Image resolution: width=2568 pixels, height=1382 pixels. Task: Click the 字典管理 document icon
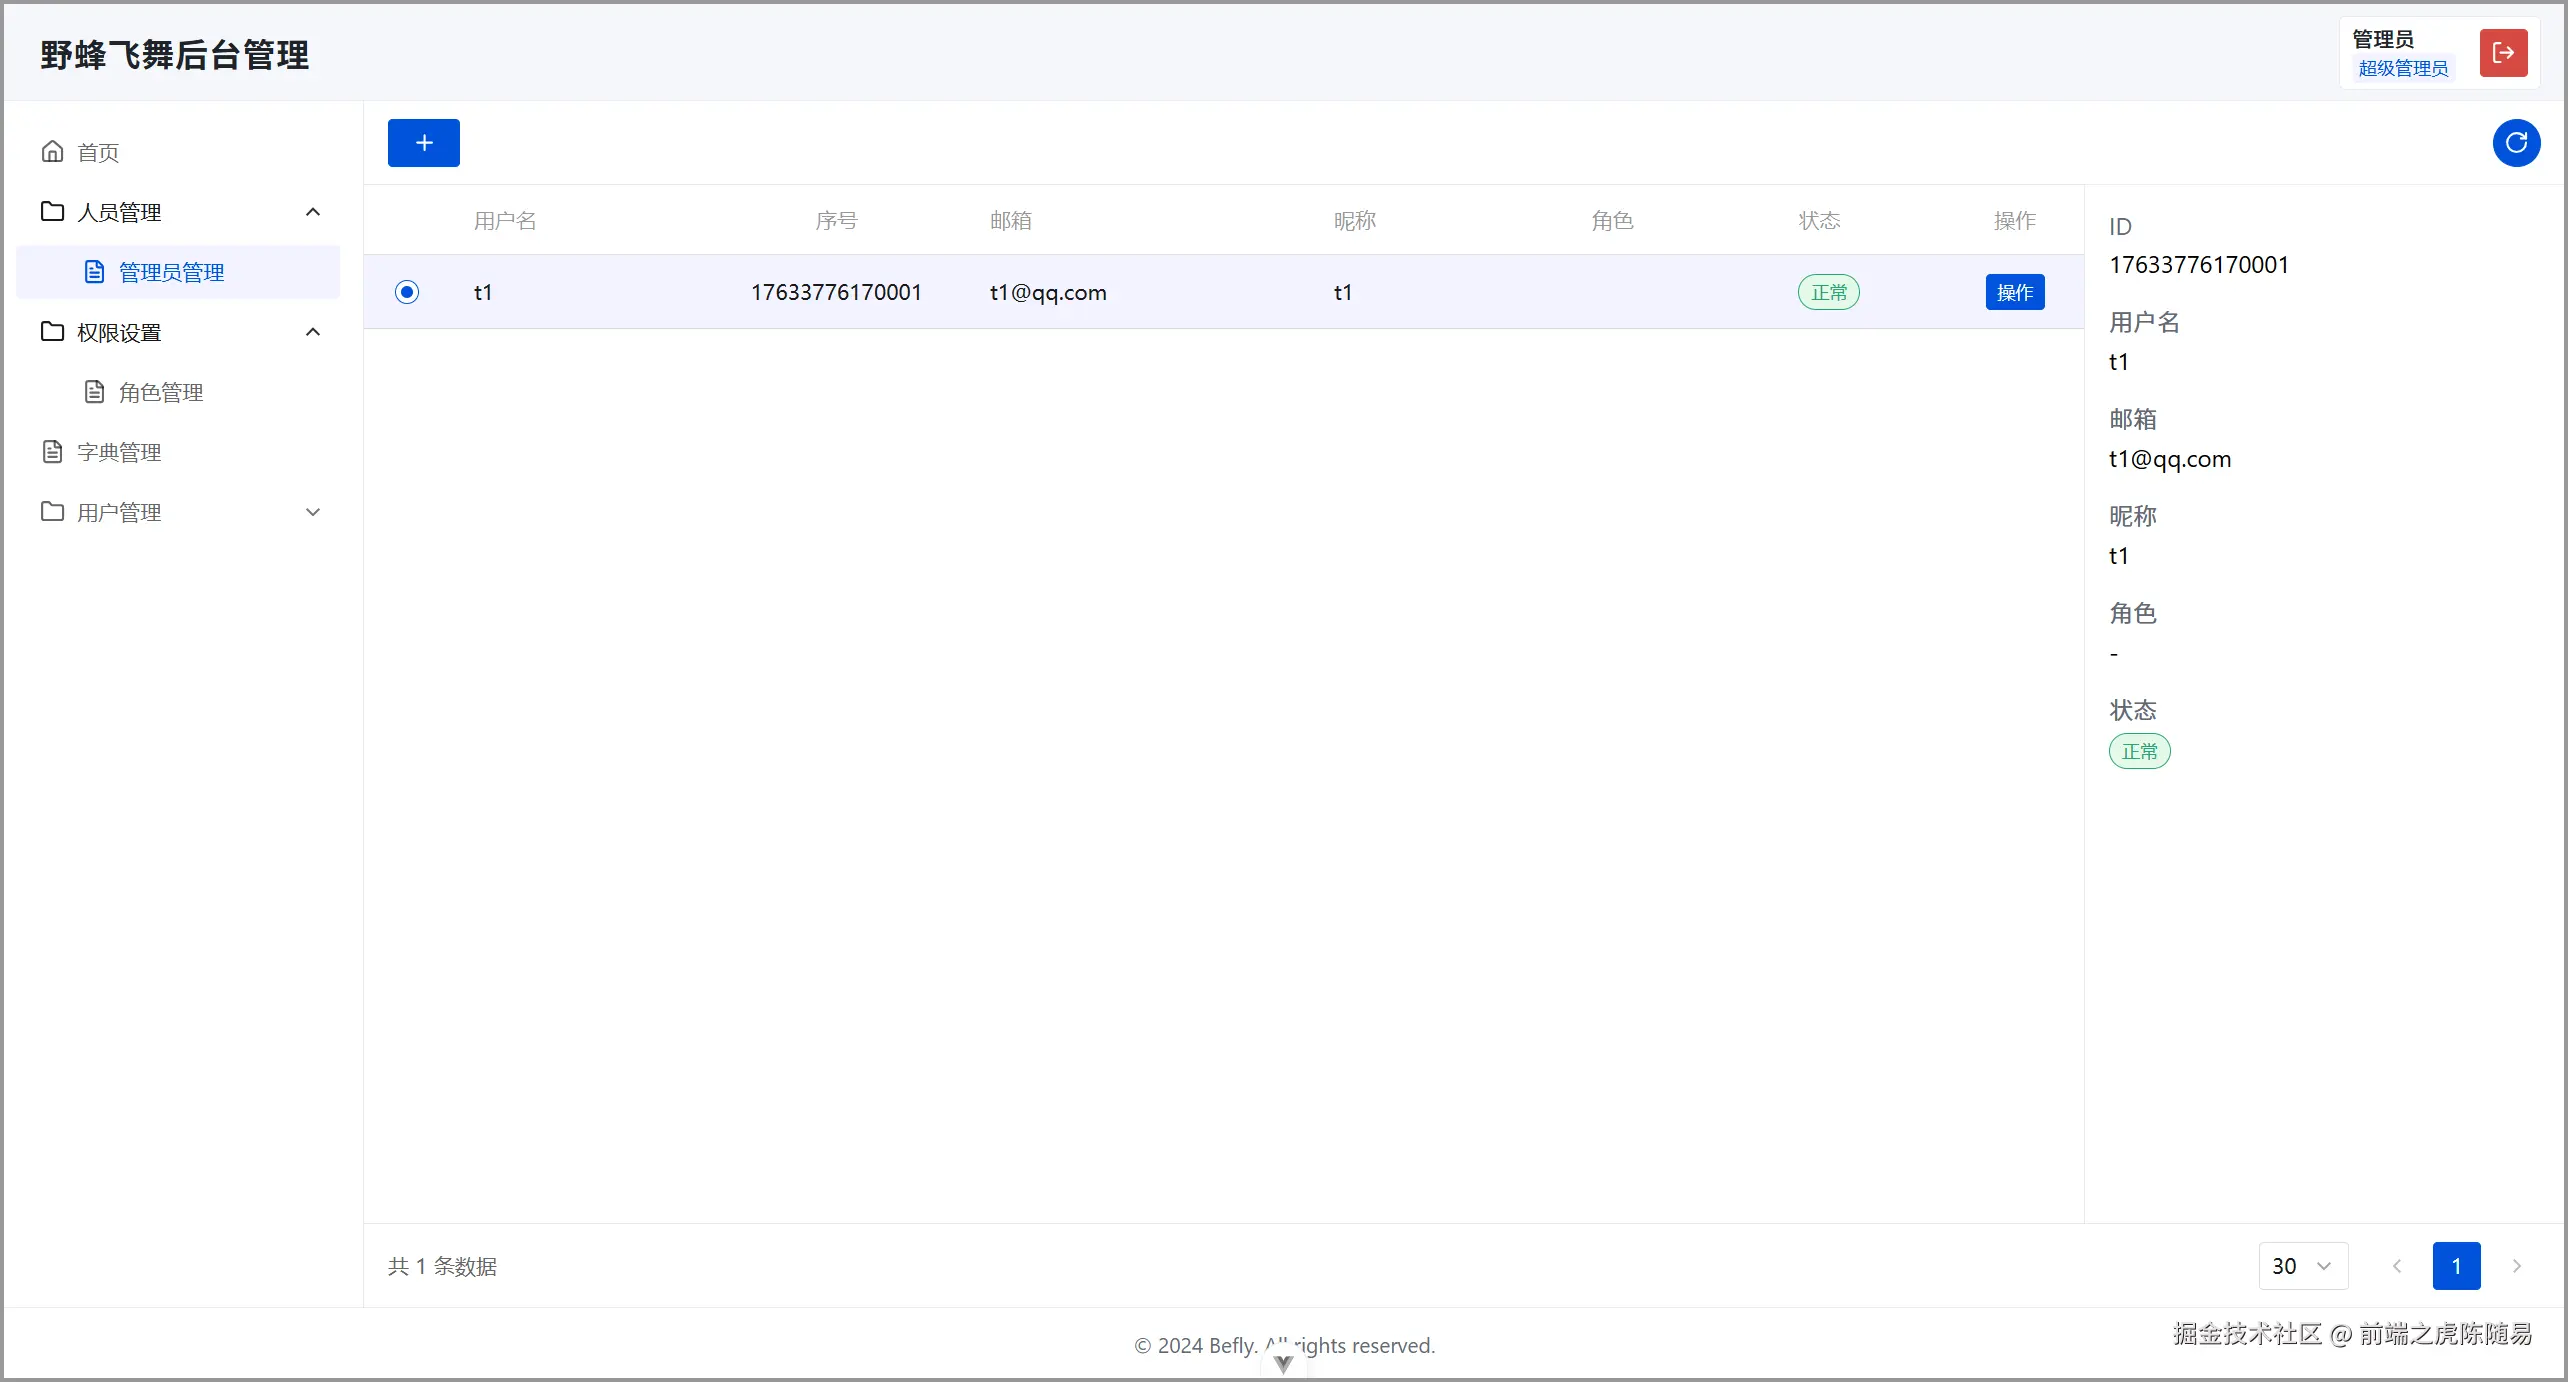(x=52, y=452)
